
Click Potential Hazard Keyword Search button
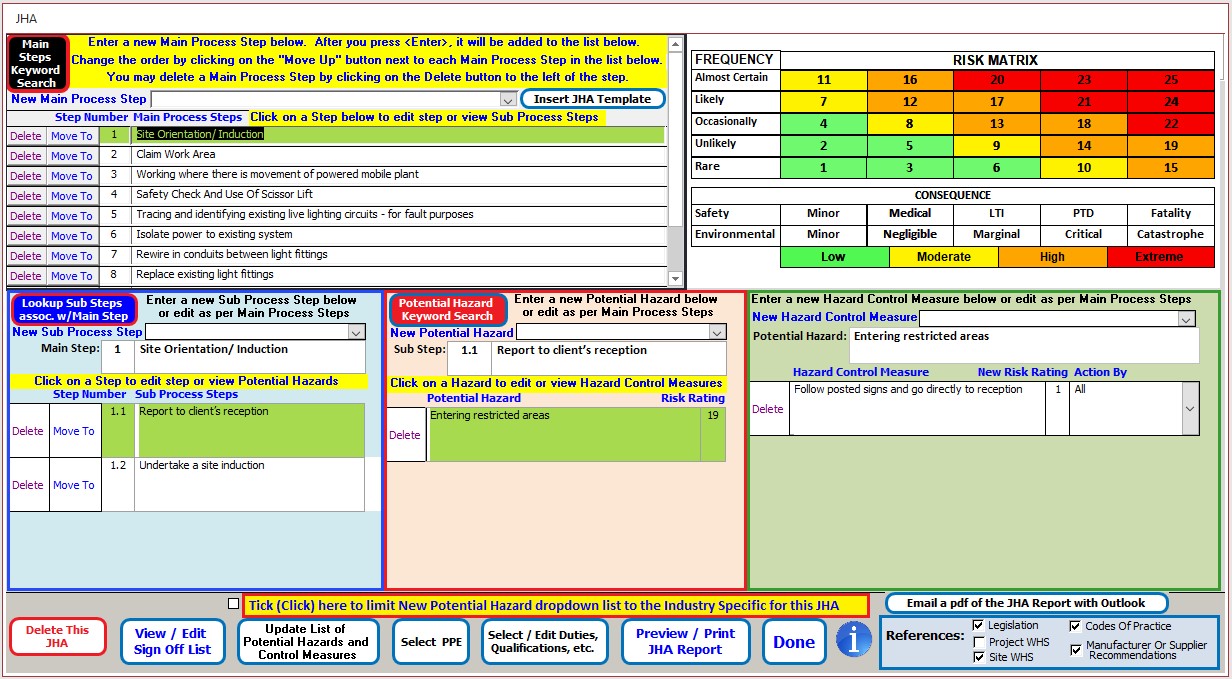point(447,309)
